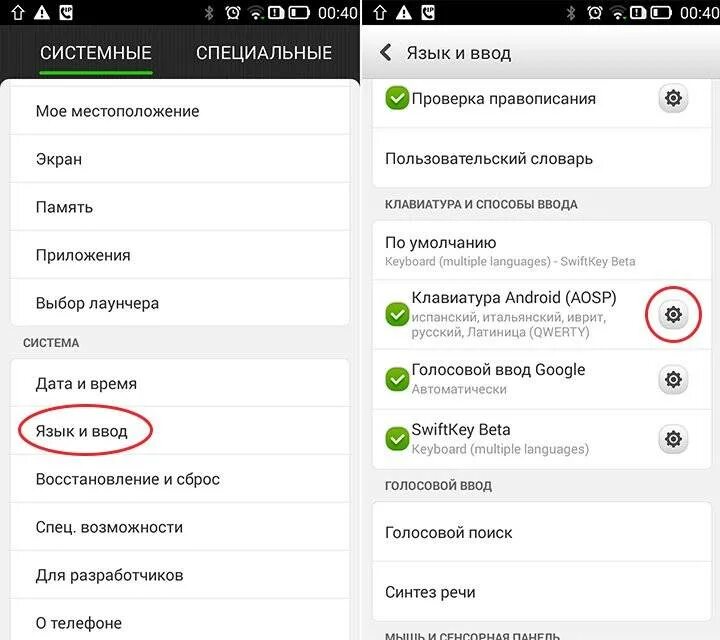
Task: Open Пользовательский словарь
Action: 542,158
